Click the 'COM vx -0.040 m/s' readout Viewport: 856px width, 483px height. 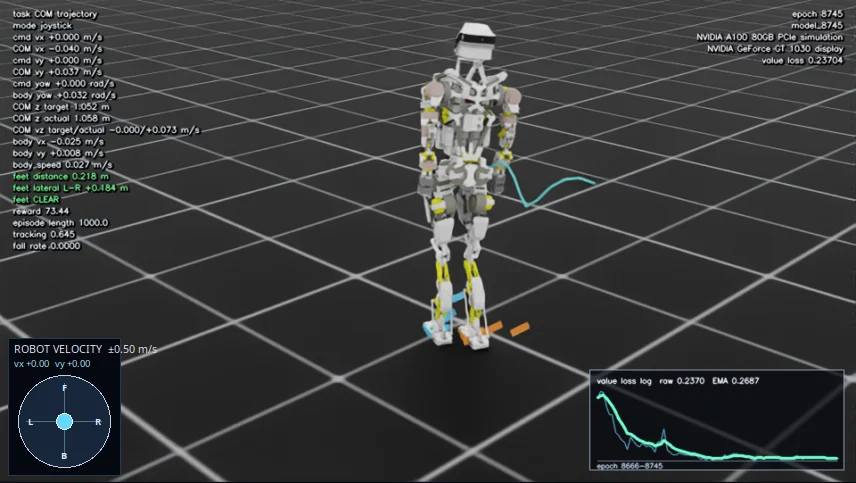tap(57, 49)
